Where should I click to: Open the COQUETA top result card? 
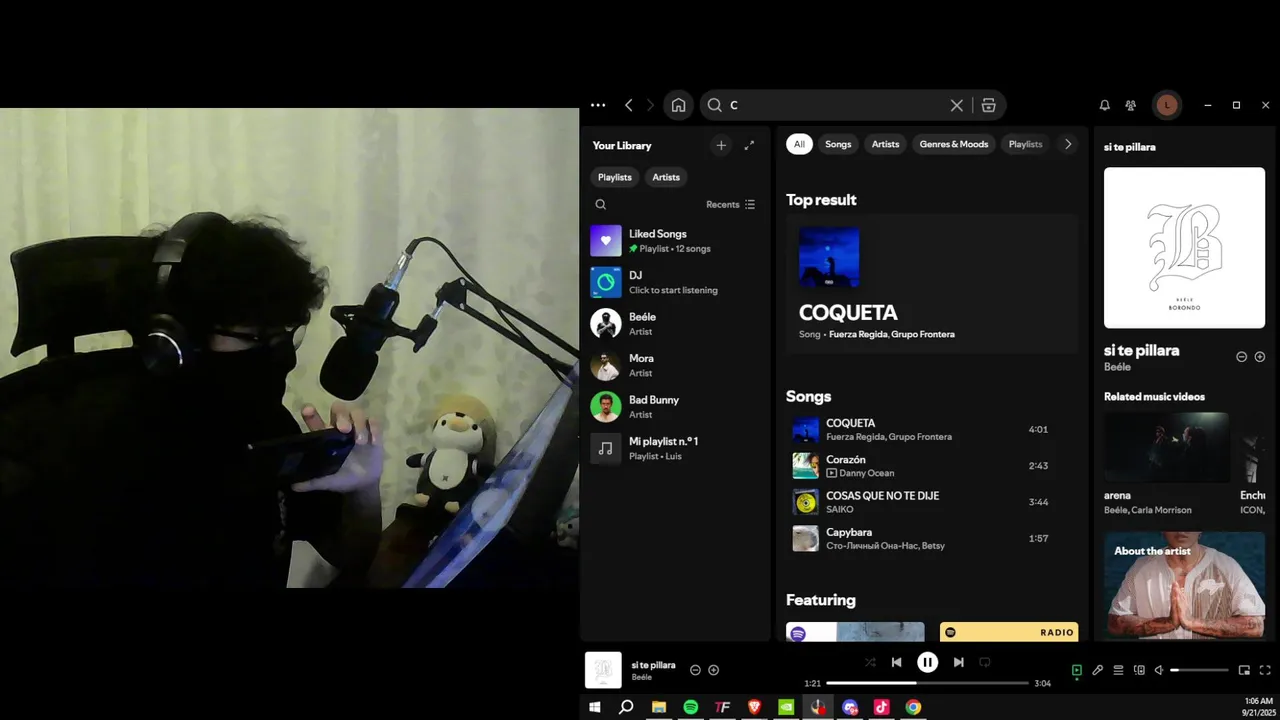point(932,284)
